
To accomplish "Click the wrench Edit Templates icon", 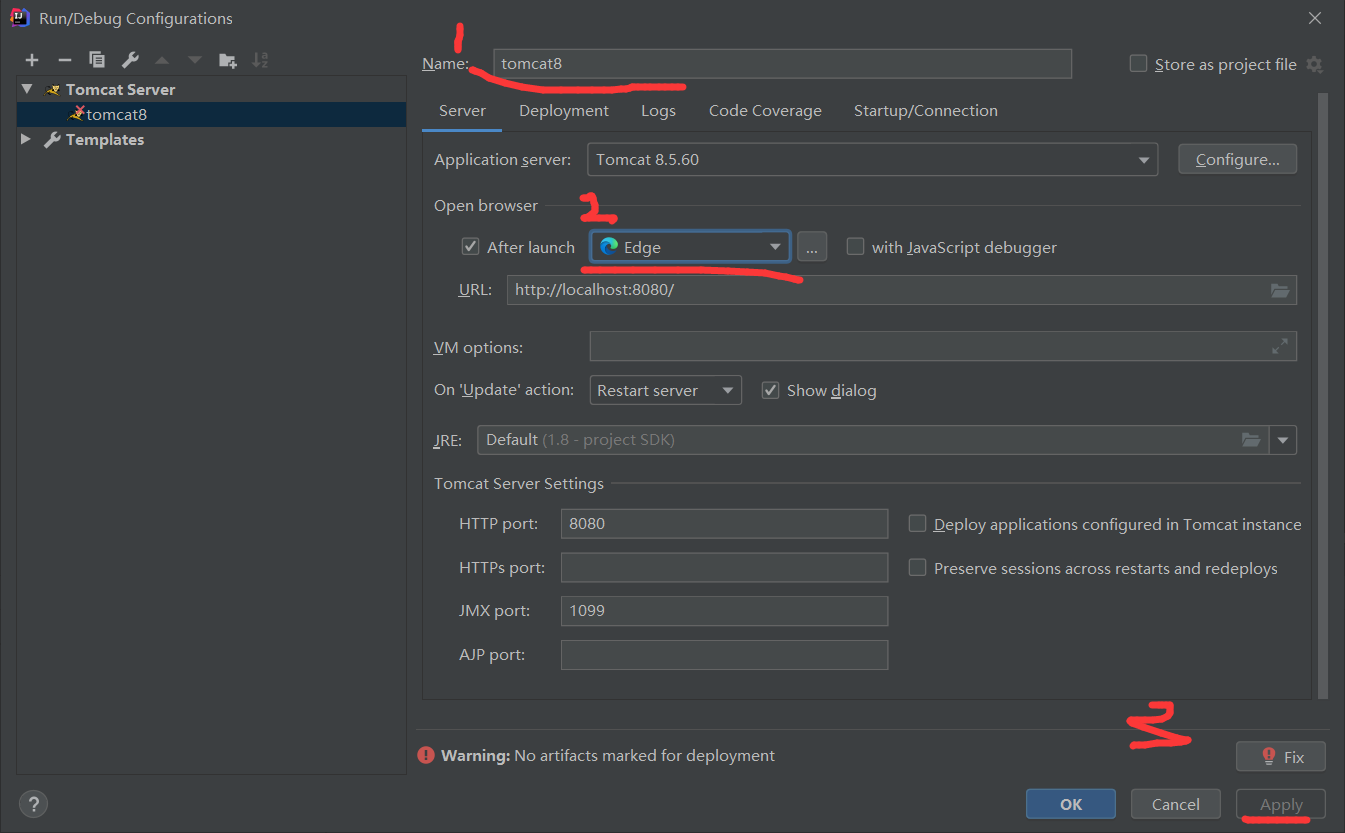I will (130, 60).
